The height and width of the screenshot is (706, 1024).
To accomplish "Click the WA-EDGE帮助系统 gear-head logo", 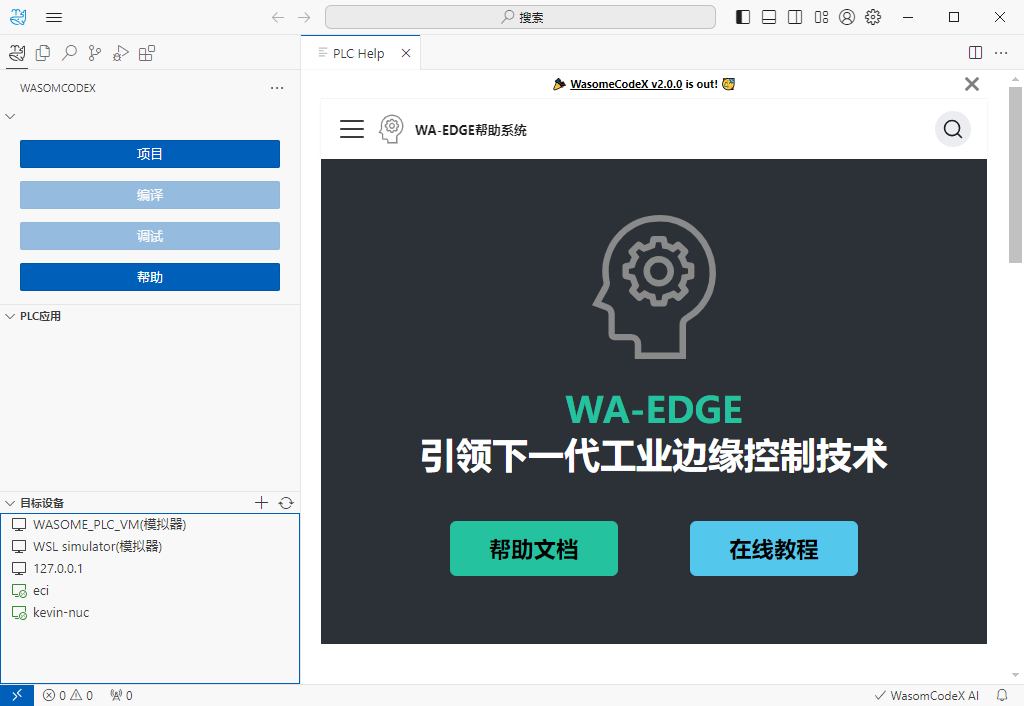I will coord(391,129).
